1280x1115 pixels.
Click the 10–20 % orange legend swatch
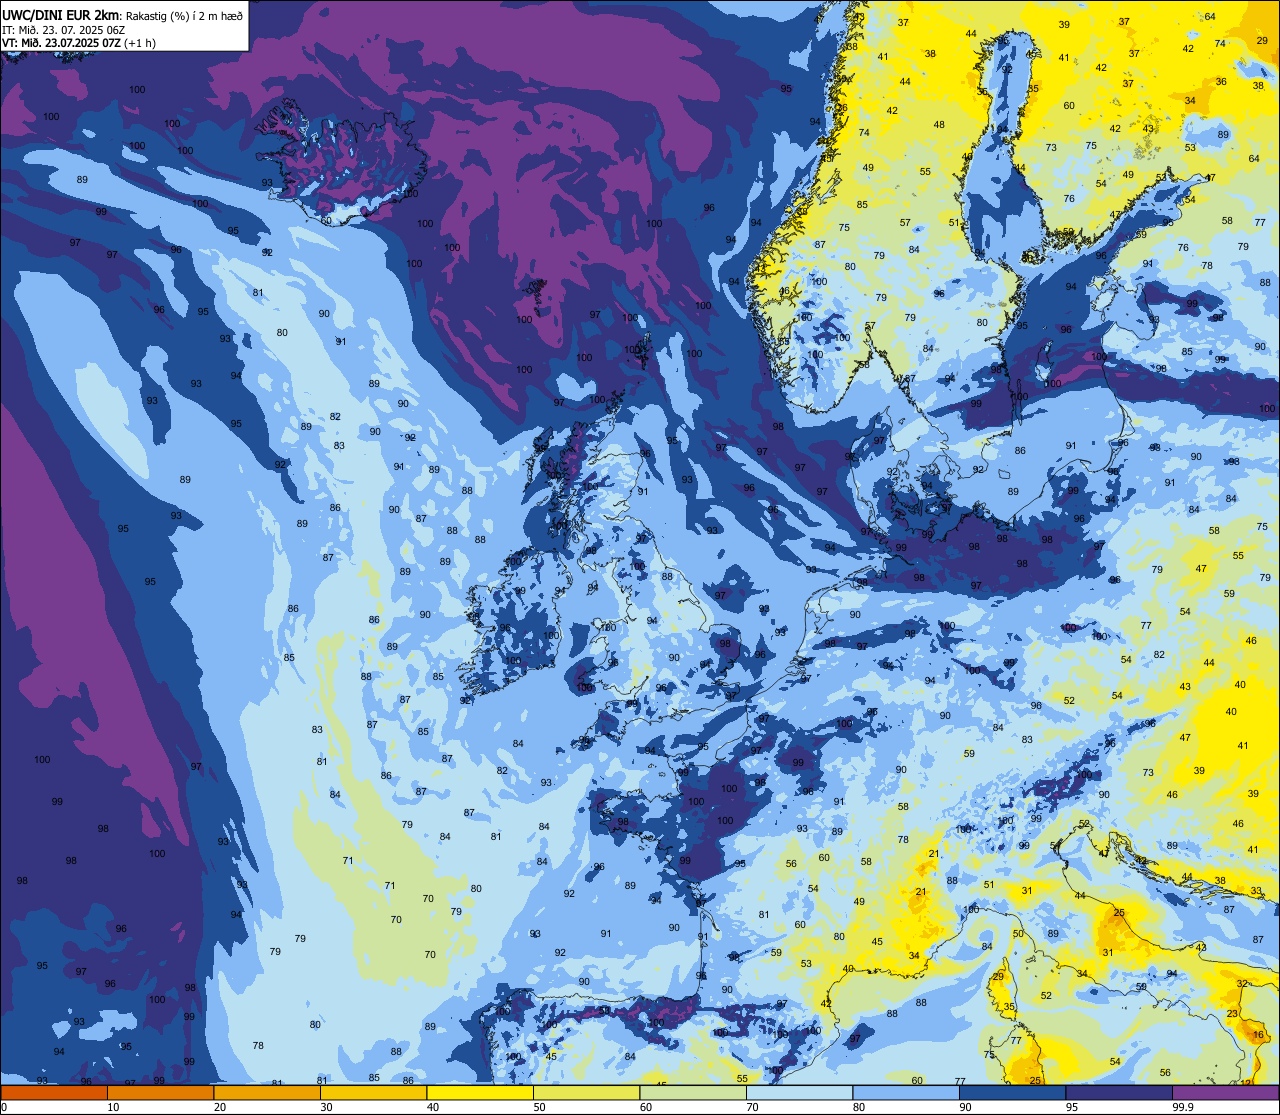[x=160, y=1093]
